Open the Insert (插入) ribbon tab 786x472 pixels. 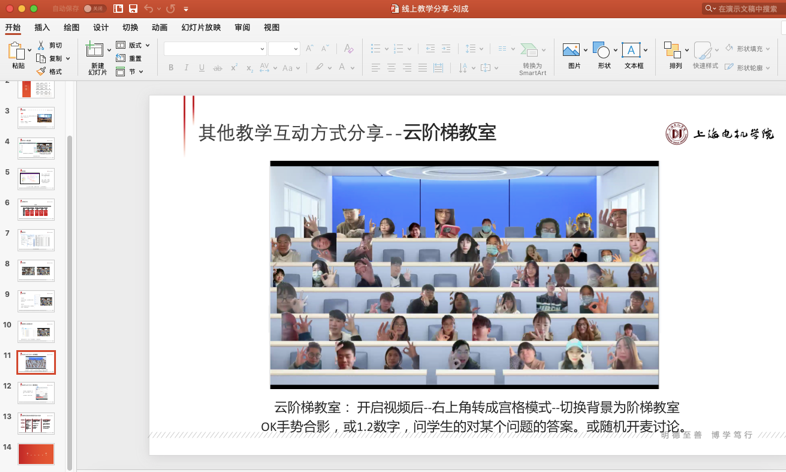[x=42, y=28]
